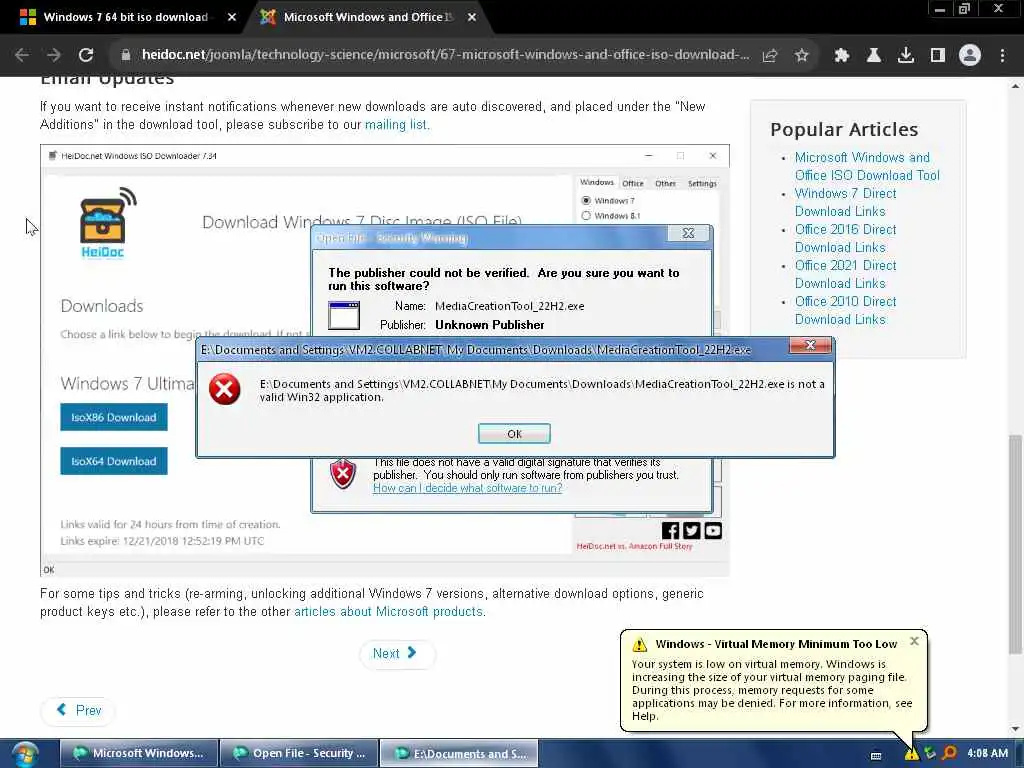Reload the heidoc.net page
Screen dimensions: 1024x768
pyautogui.click(x=86, y=55)
